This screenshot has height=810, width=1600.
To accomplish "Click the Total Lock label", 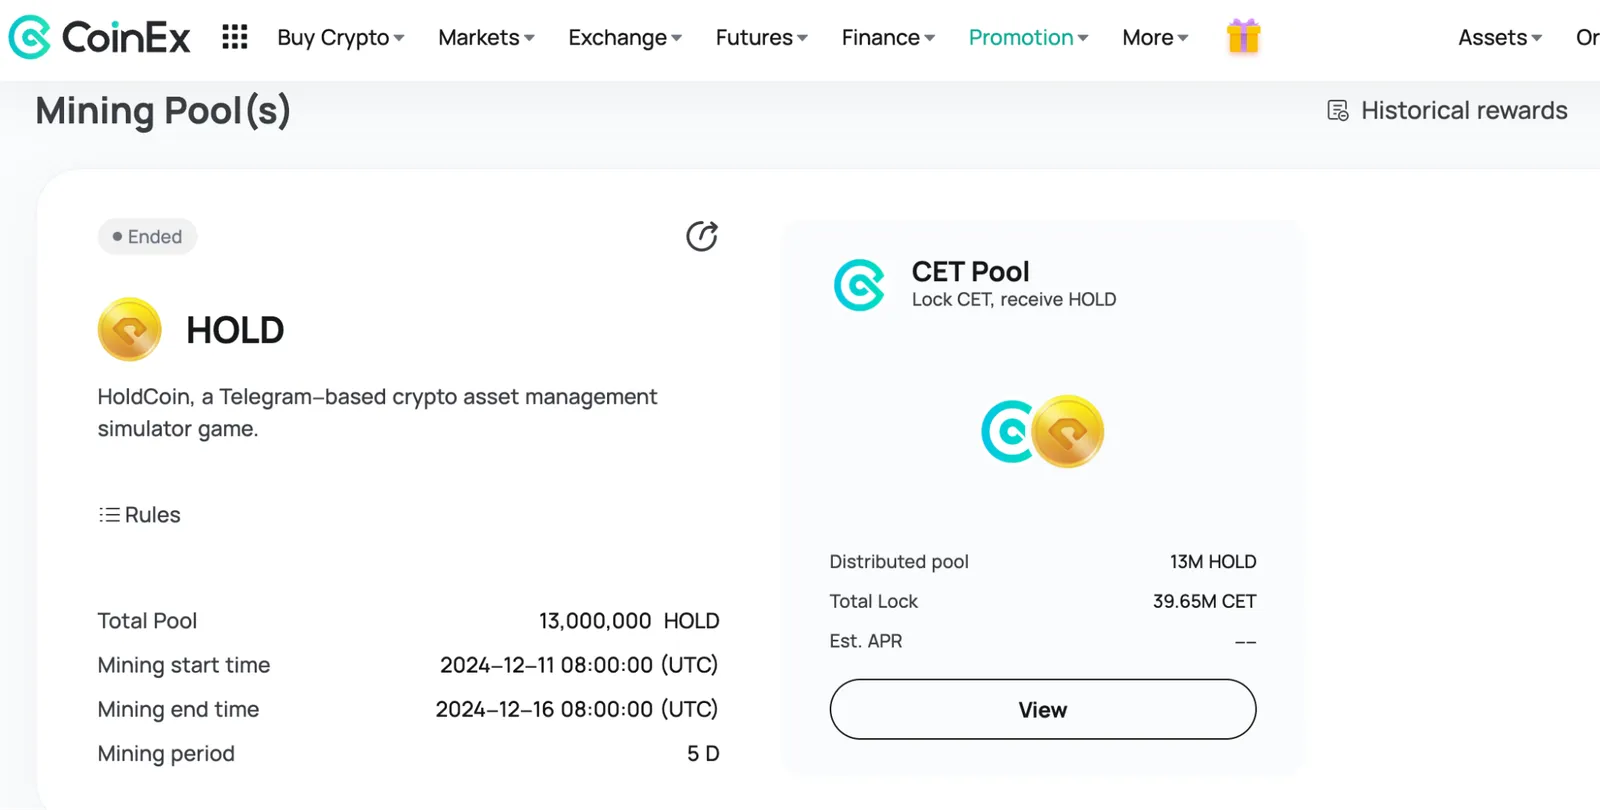I will [x=873, y=601].
